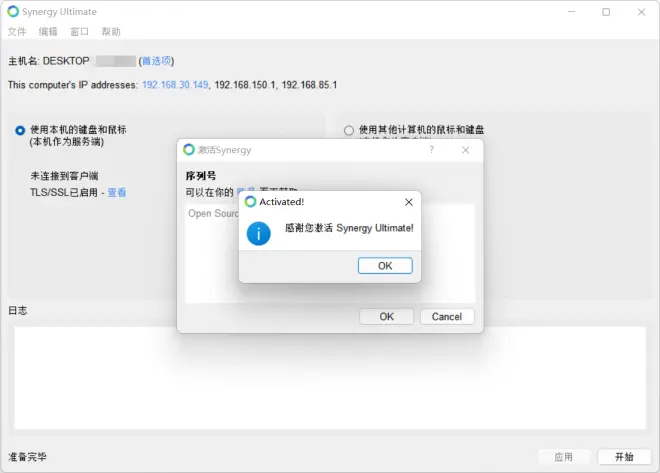660x473 pixels.
Task: Click the 192.168.150.1 address text
Action: pos(245,85)
